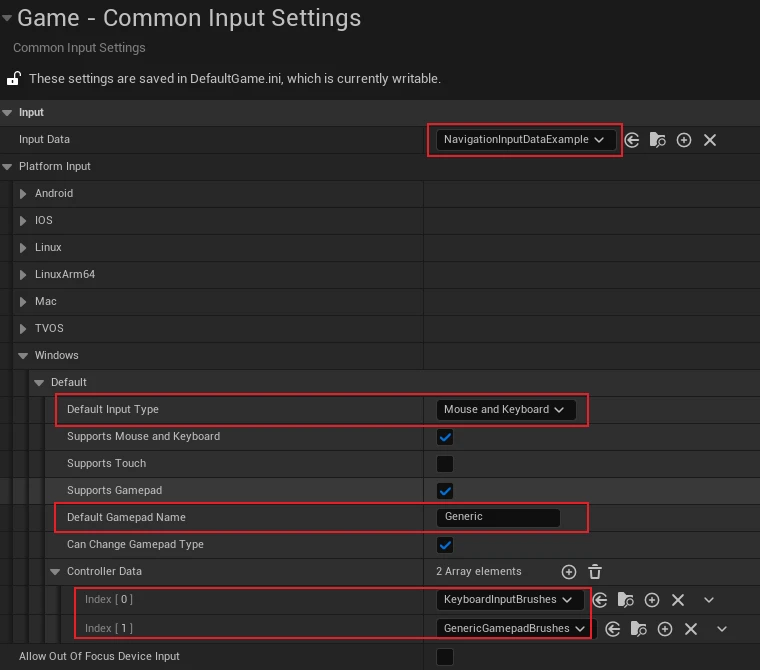Screen dimensions: 760x670
Task: Browse to Input Data asset in Content Browser
Action: [657, 140]
